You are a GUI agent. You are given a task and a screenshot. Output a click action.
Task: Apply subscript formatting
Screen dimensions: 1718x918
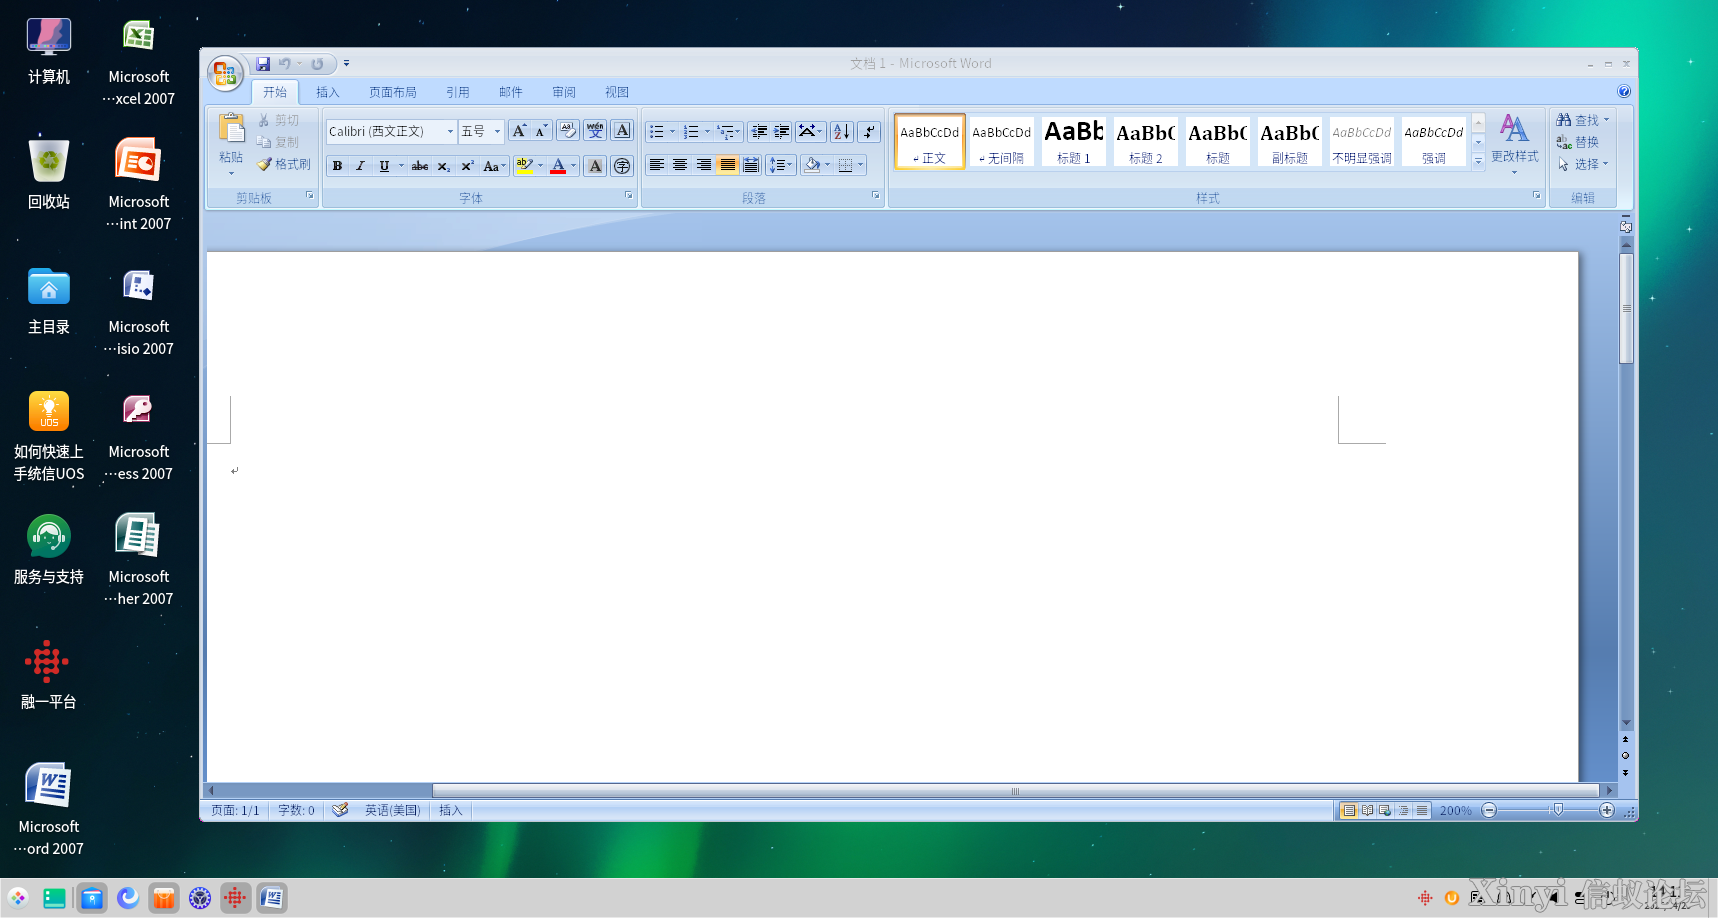[x=444, y=166]
